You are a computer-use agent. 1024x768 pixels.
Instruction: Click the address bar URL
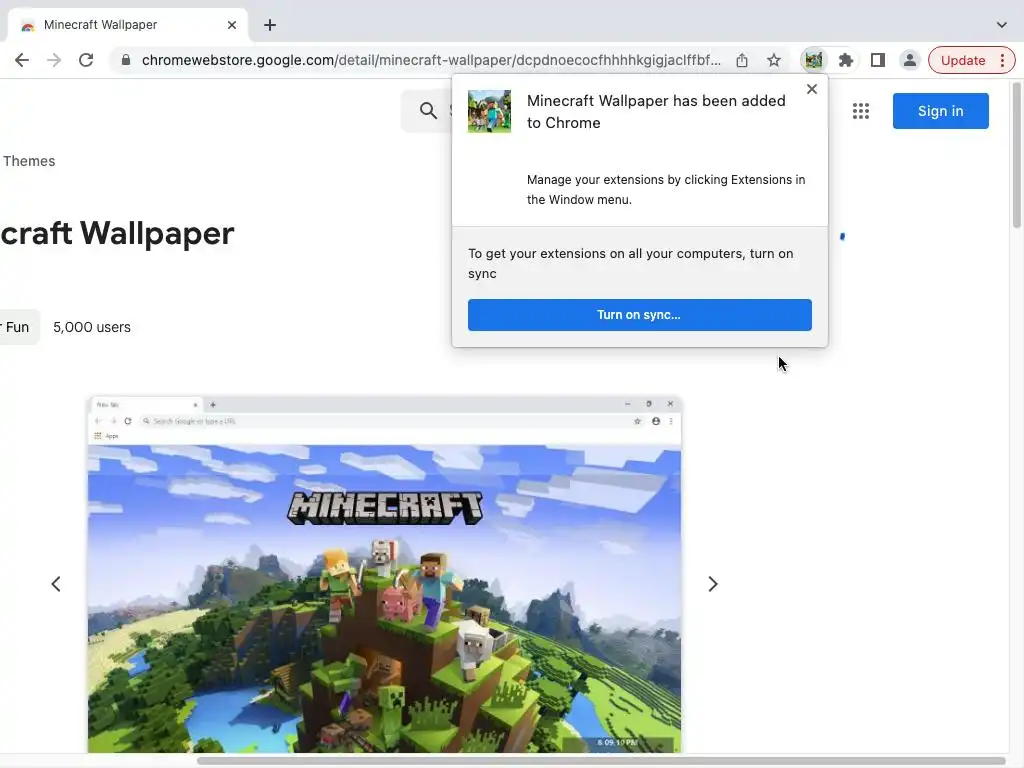click(x=431, y=60)
